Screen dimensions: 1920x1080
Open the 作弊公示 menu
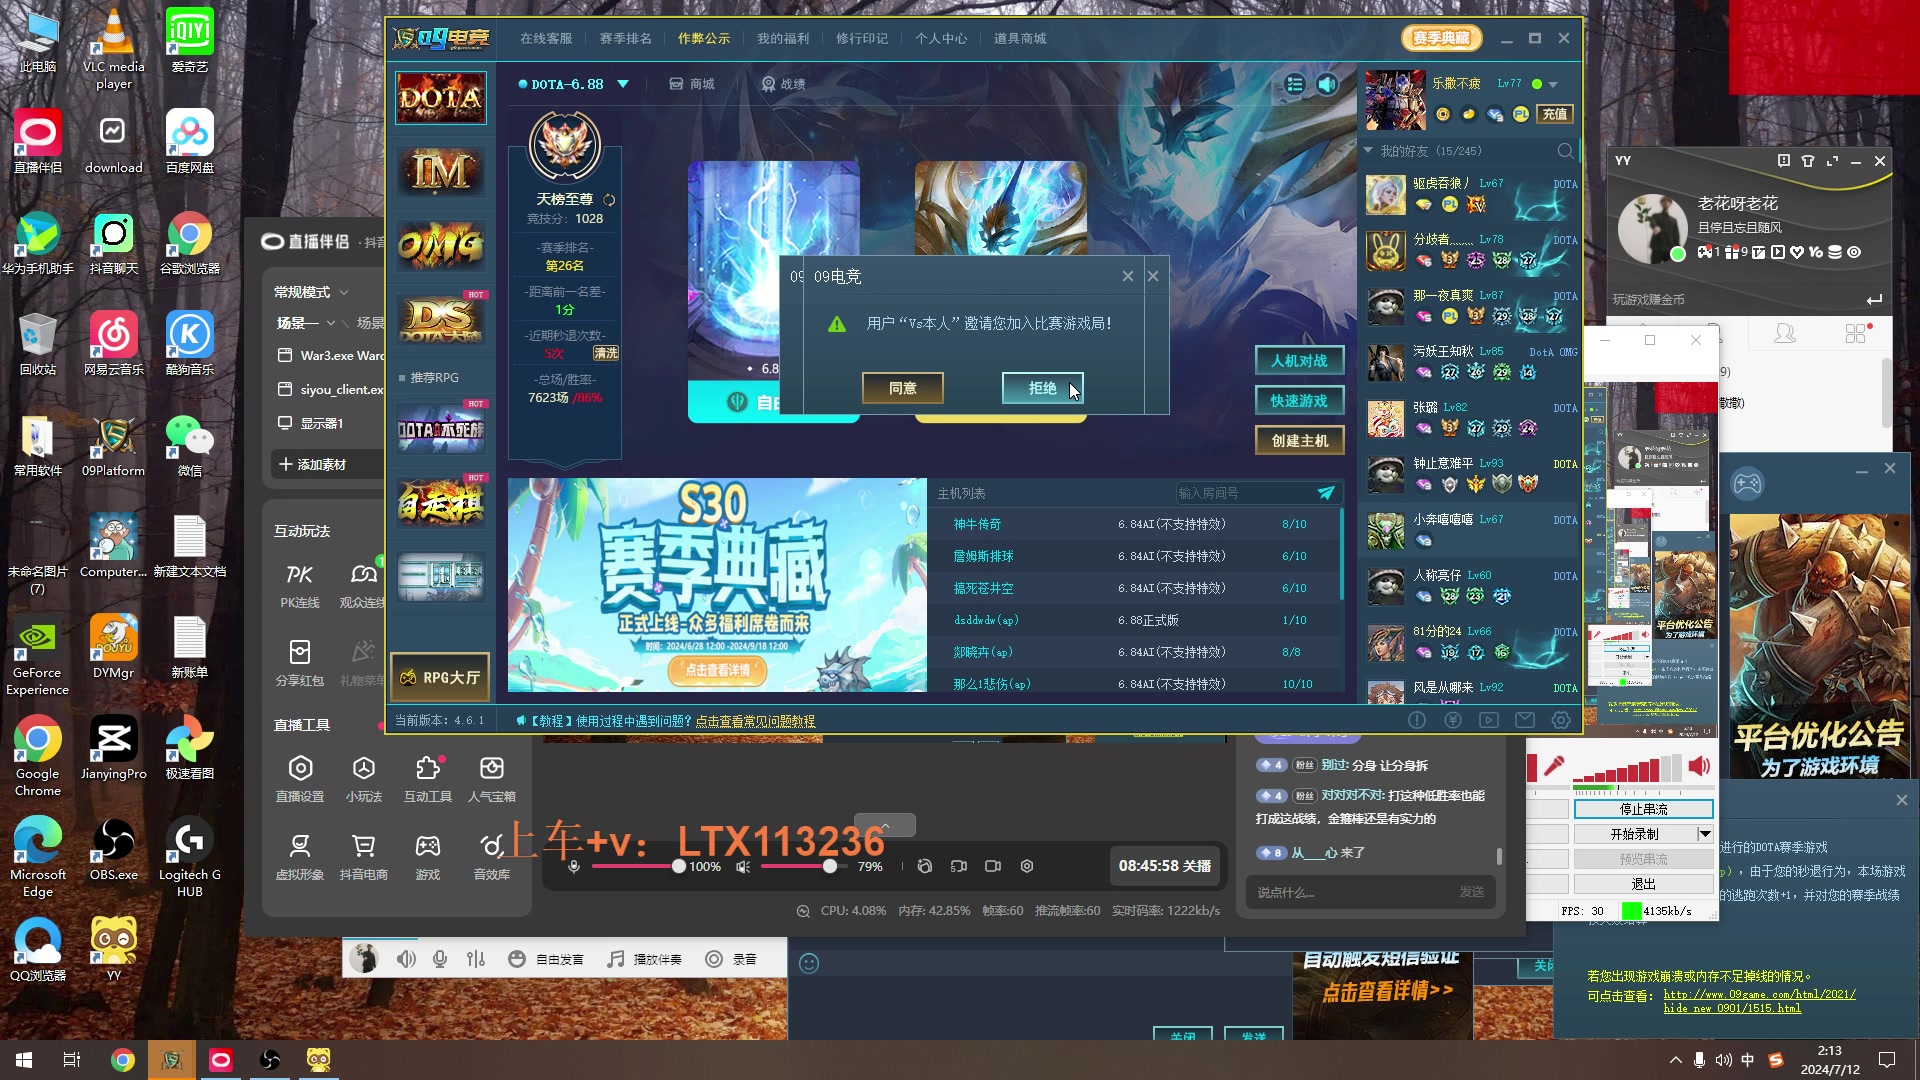click(704, 38)
